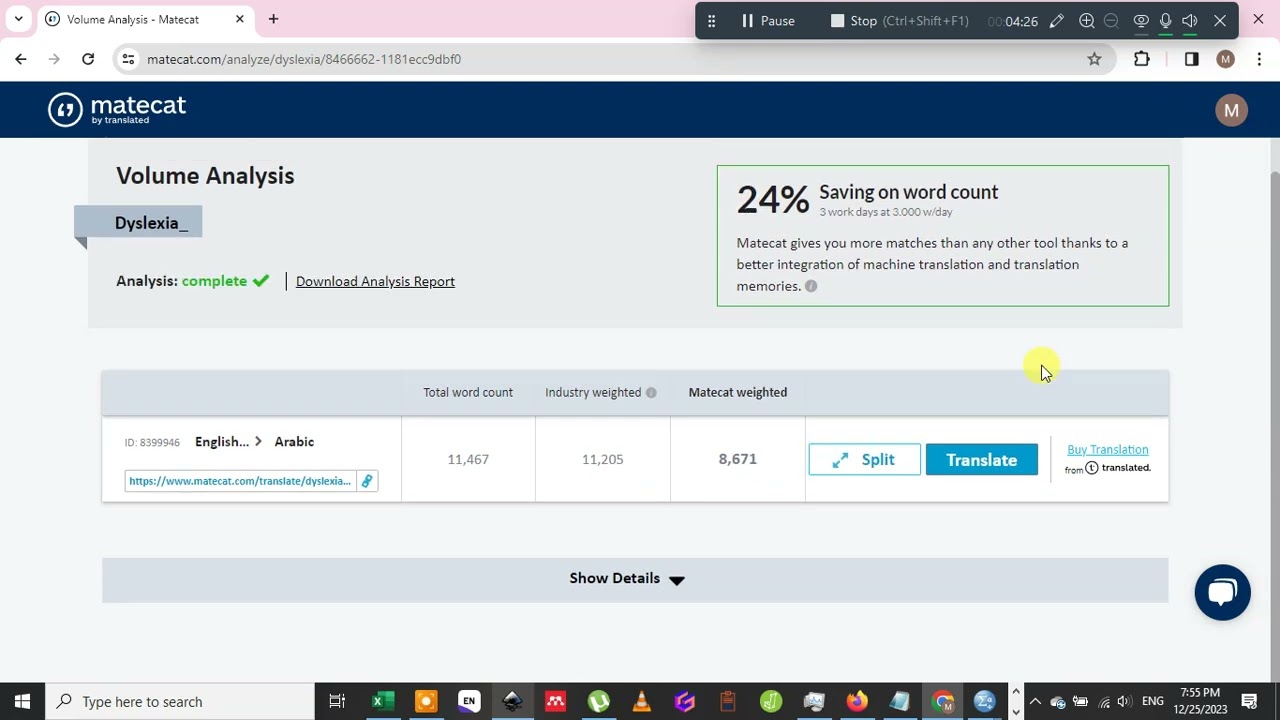Viewport: 1280px width, 720px height.
Task: Open Task View on the taskbar
Action: point(337,701)
